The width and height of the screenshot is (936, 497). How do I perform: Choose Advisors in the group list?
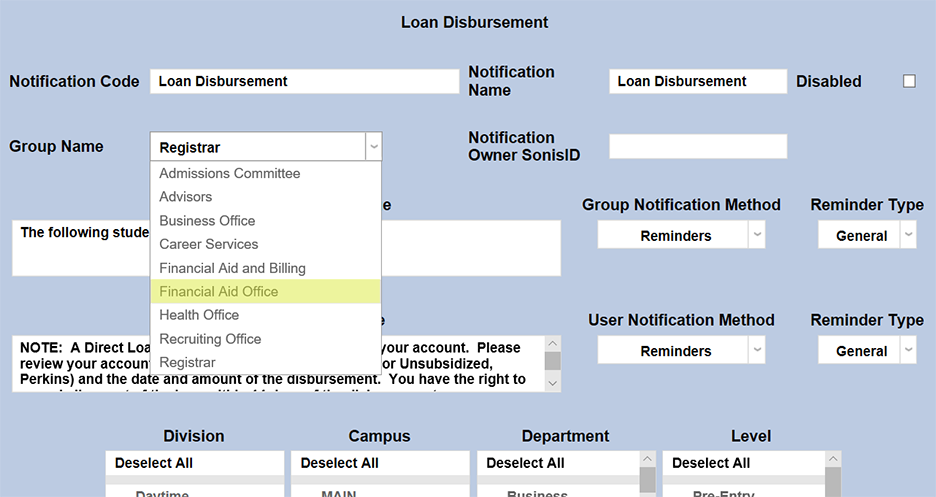(x=266, y=197)
